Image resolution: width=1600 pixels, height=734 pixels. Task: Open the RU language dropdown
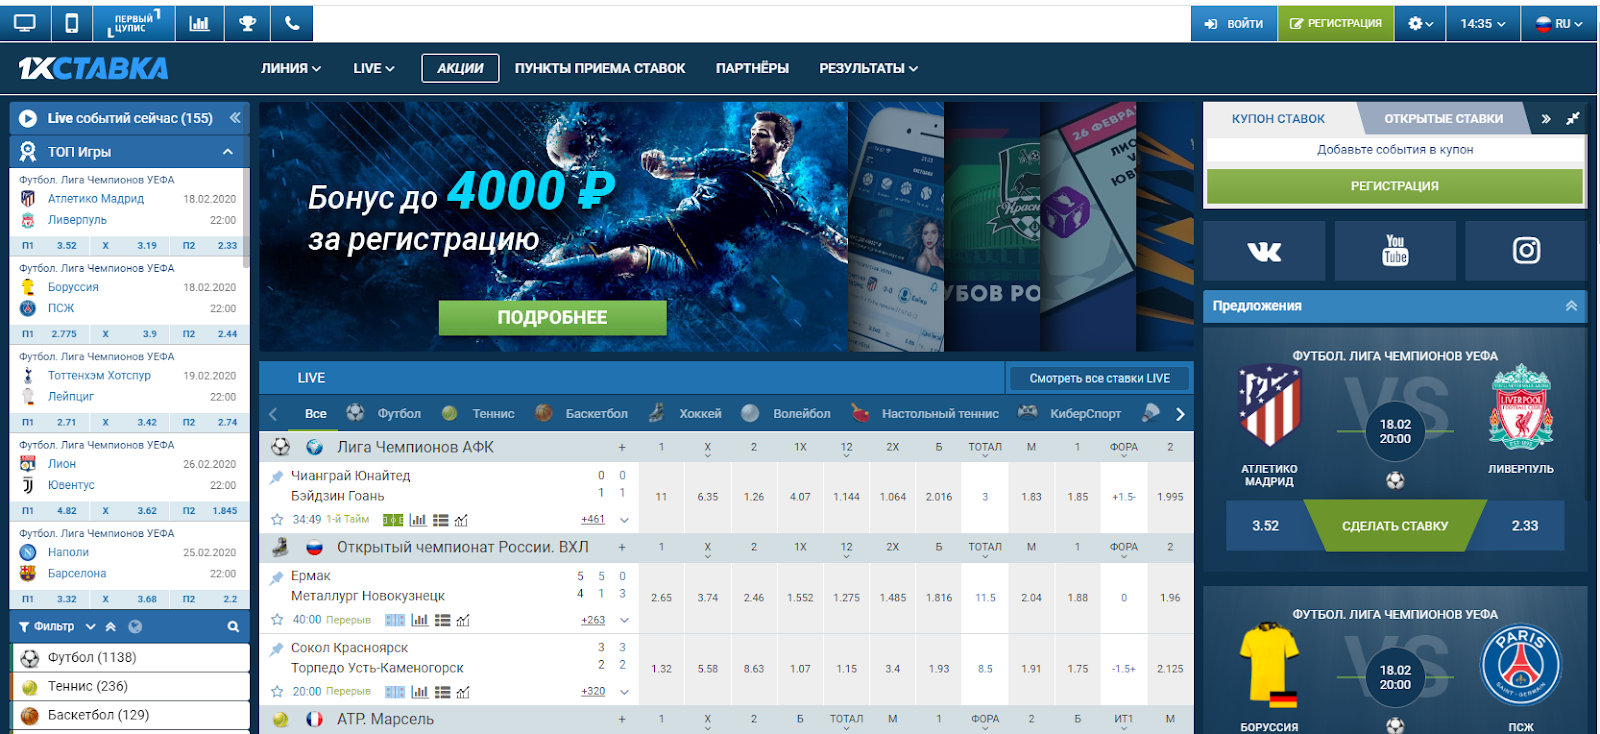tap(1559, 23)
